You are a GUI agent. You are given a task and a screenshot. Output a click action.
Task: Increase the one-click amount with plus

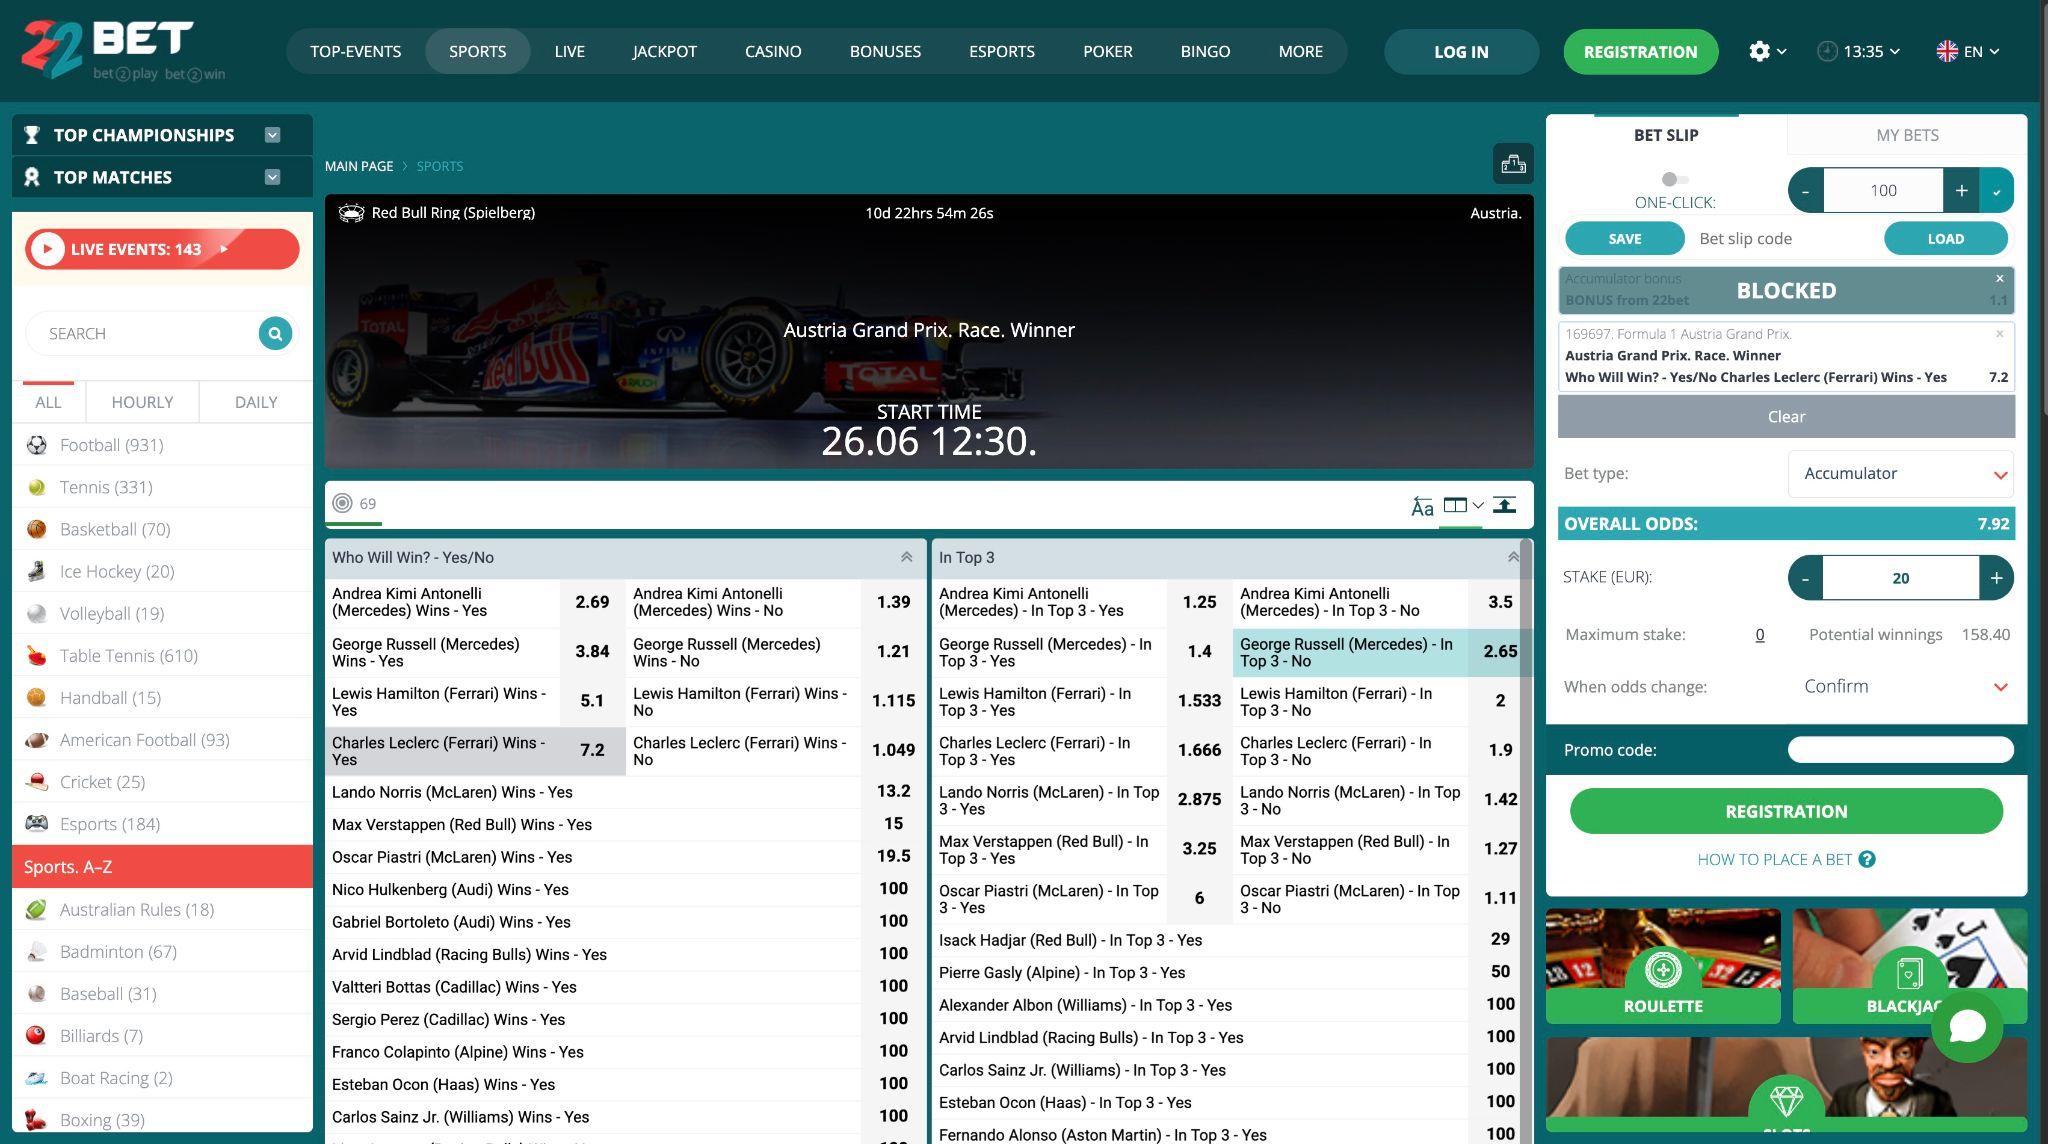(x=1961, y=190)
